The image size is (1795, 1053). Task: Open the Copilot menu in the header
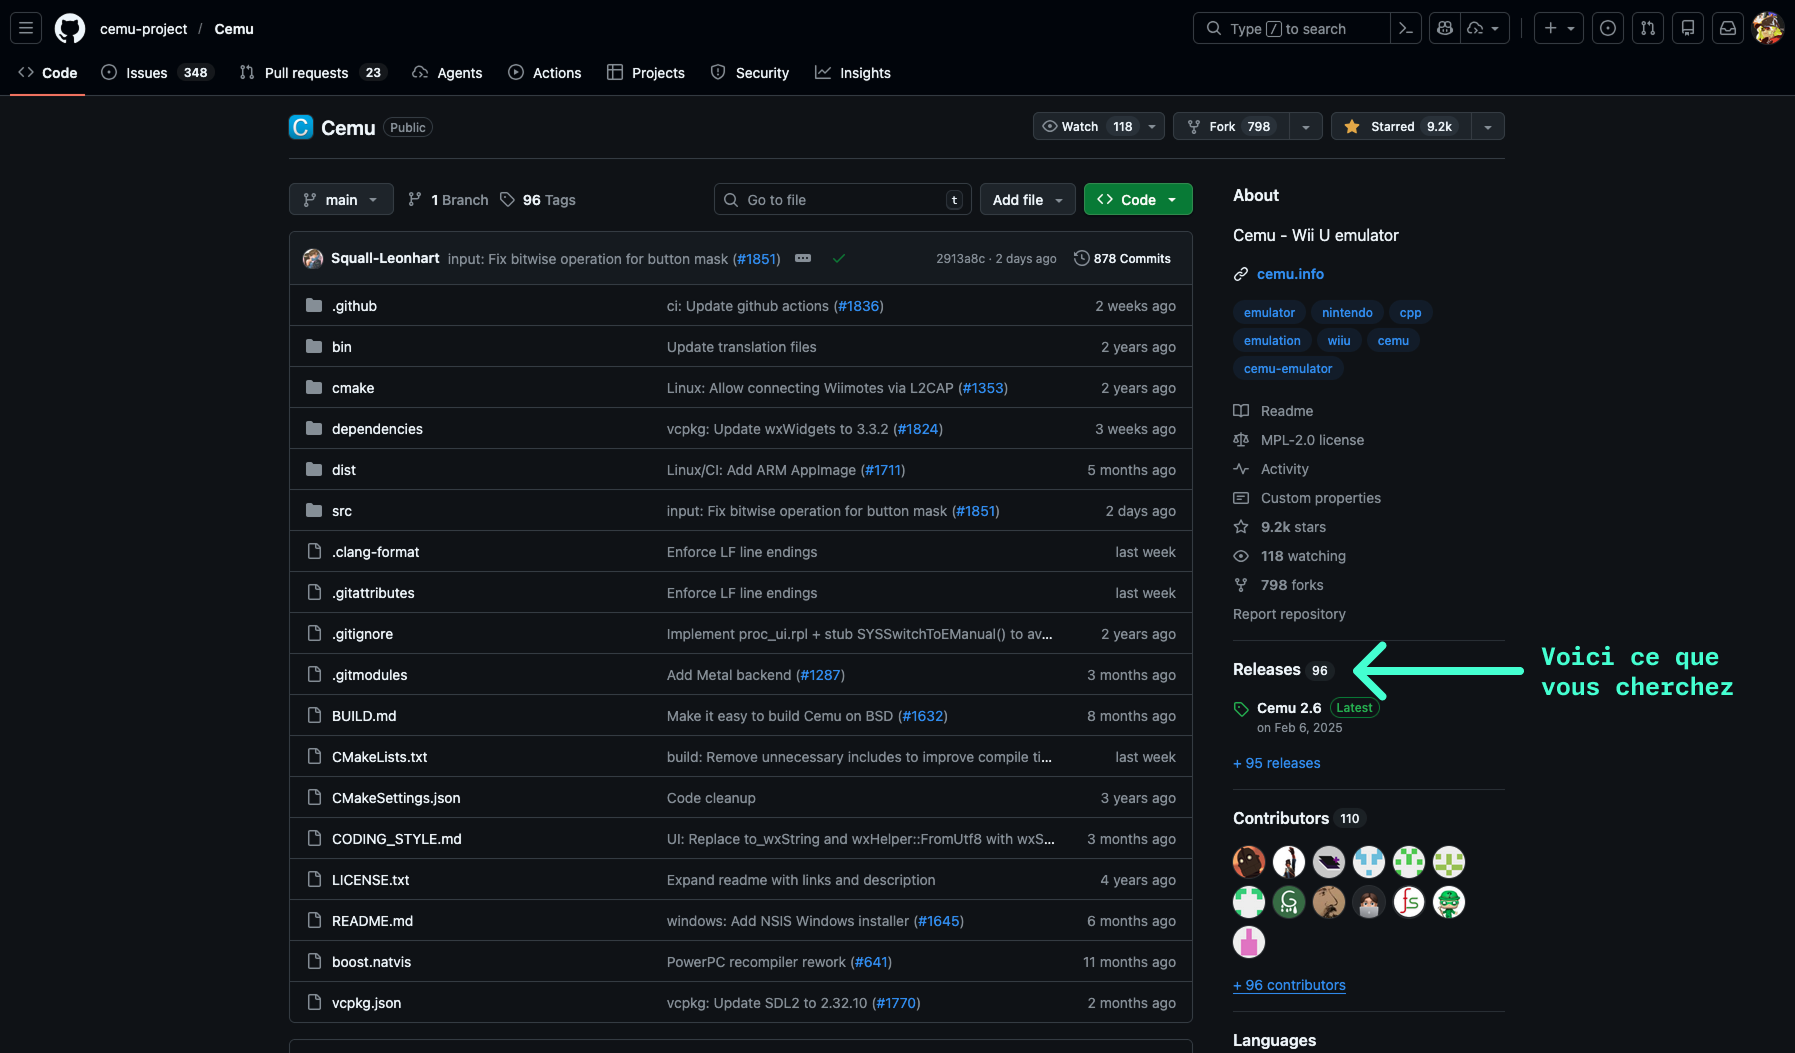1444,28
